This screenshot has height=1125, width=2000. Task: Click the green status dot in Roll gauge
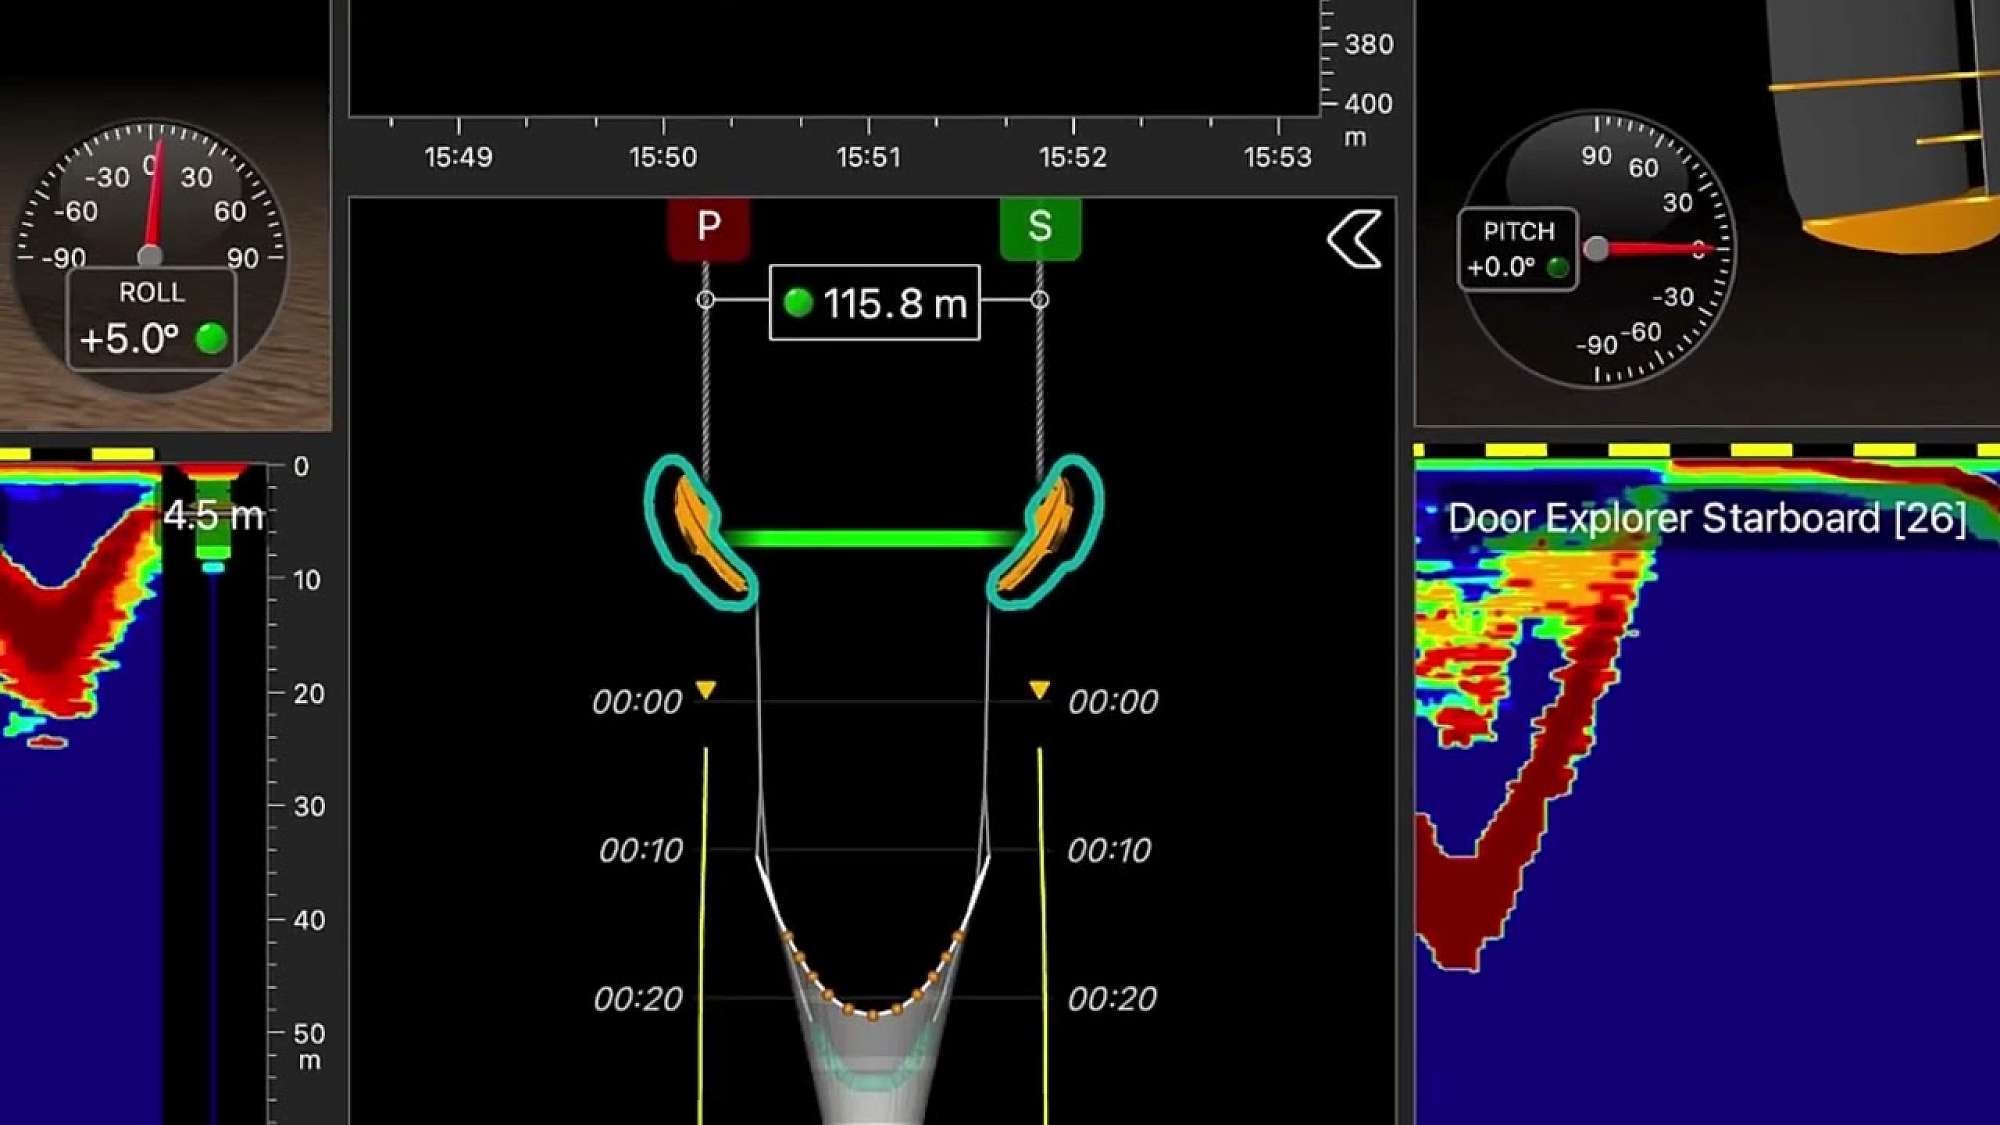click(211, 338)
